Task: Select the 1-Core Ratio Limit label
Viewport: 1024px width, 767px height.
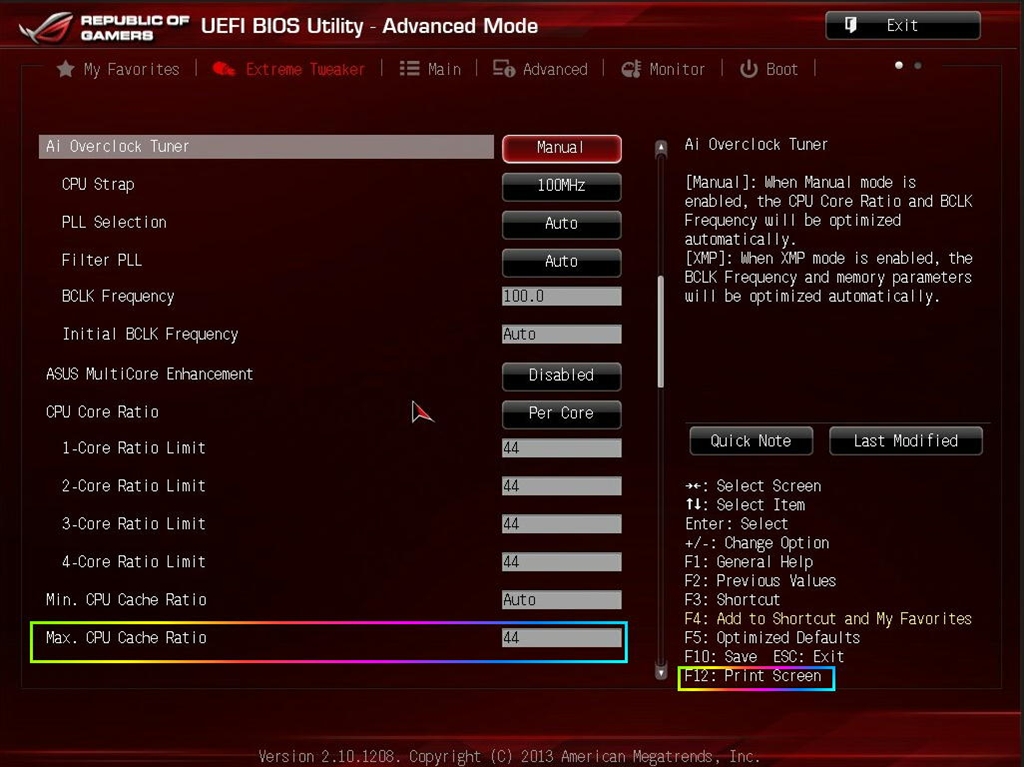Action: [x=134, y=448]
